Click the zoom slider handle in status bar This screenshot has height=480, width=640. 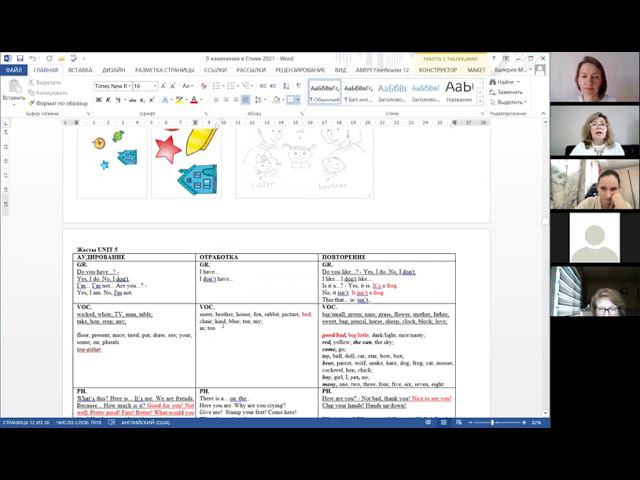[493, 422]
